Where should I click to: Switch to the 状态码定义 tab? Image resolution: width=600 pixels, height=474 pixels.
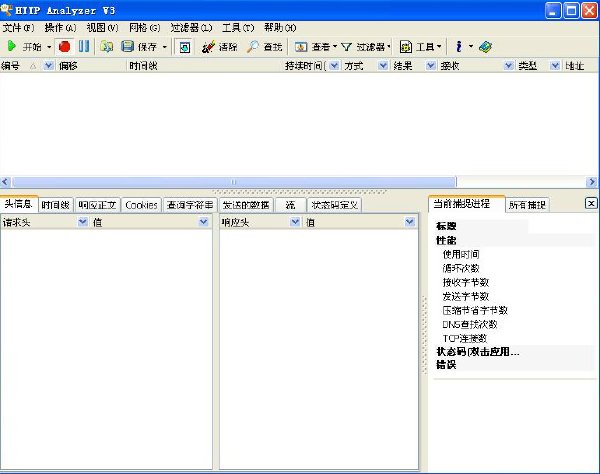point(334,205)
